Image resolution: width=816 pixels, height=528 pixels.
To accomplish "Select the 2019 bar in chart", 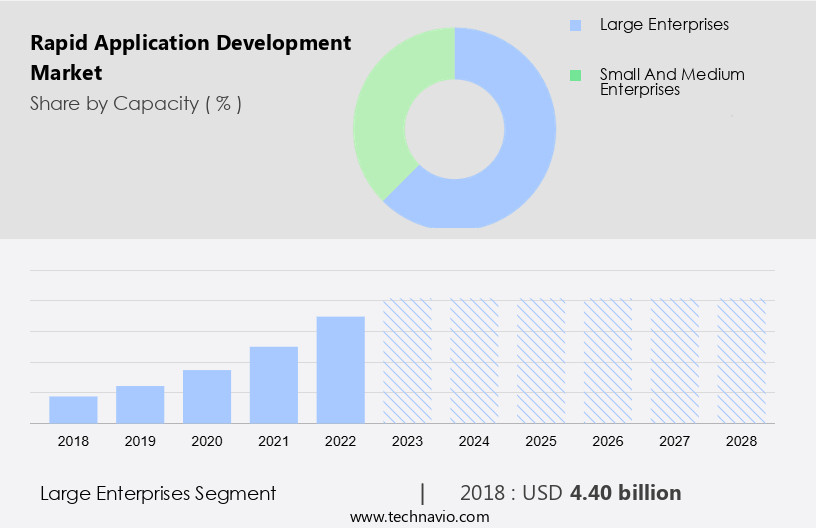I will coord(140,404).
